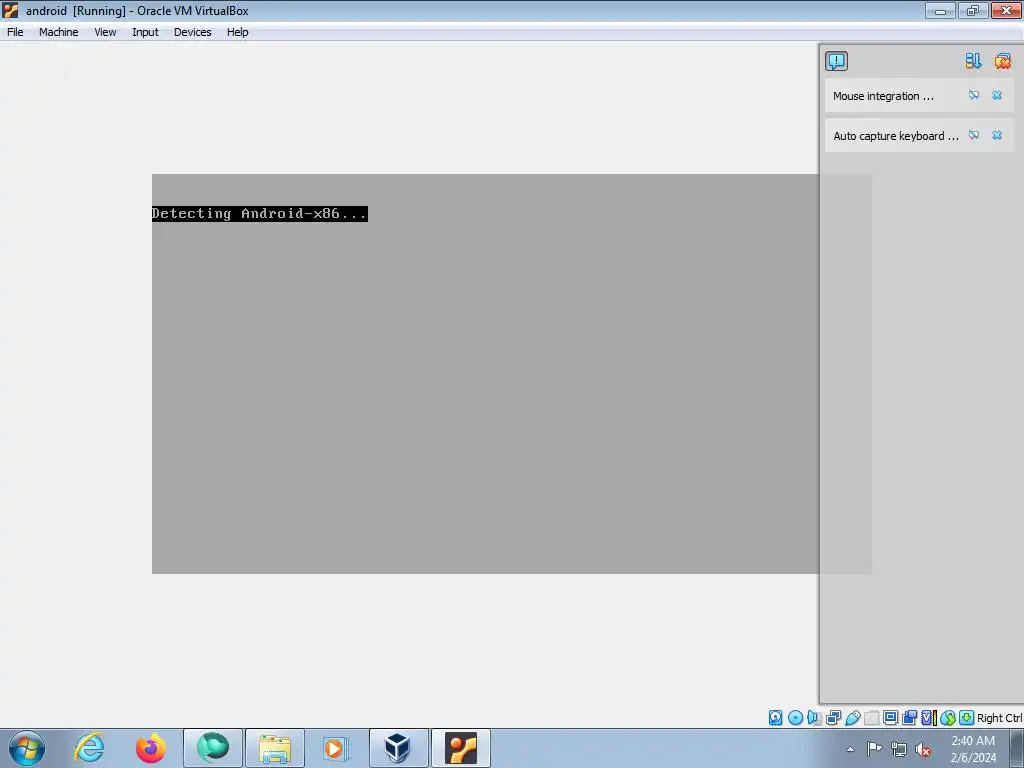Click the audio status indicator
This screenshot has width=1024, height=768.
814,718
